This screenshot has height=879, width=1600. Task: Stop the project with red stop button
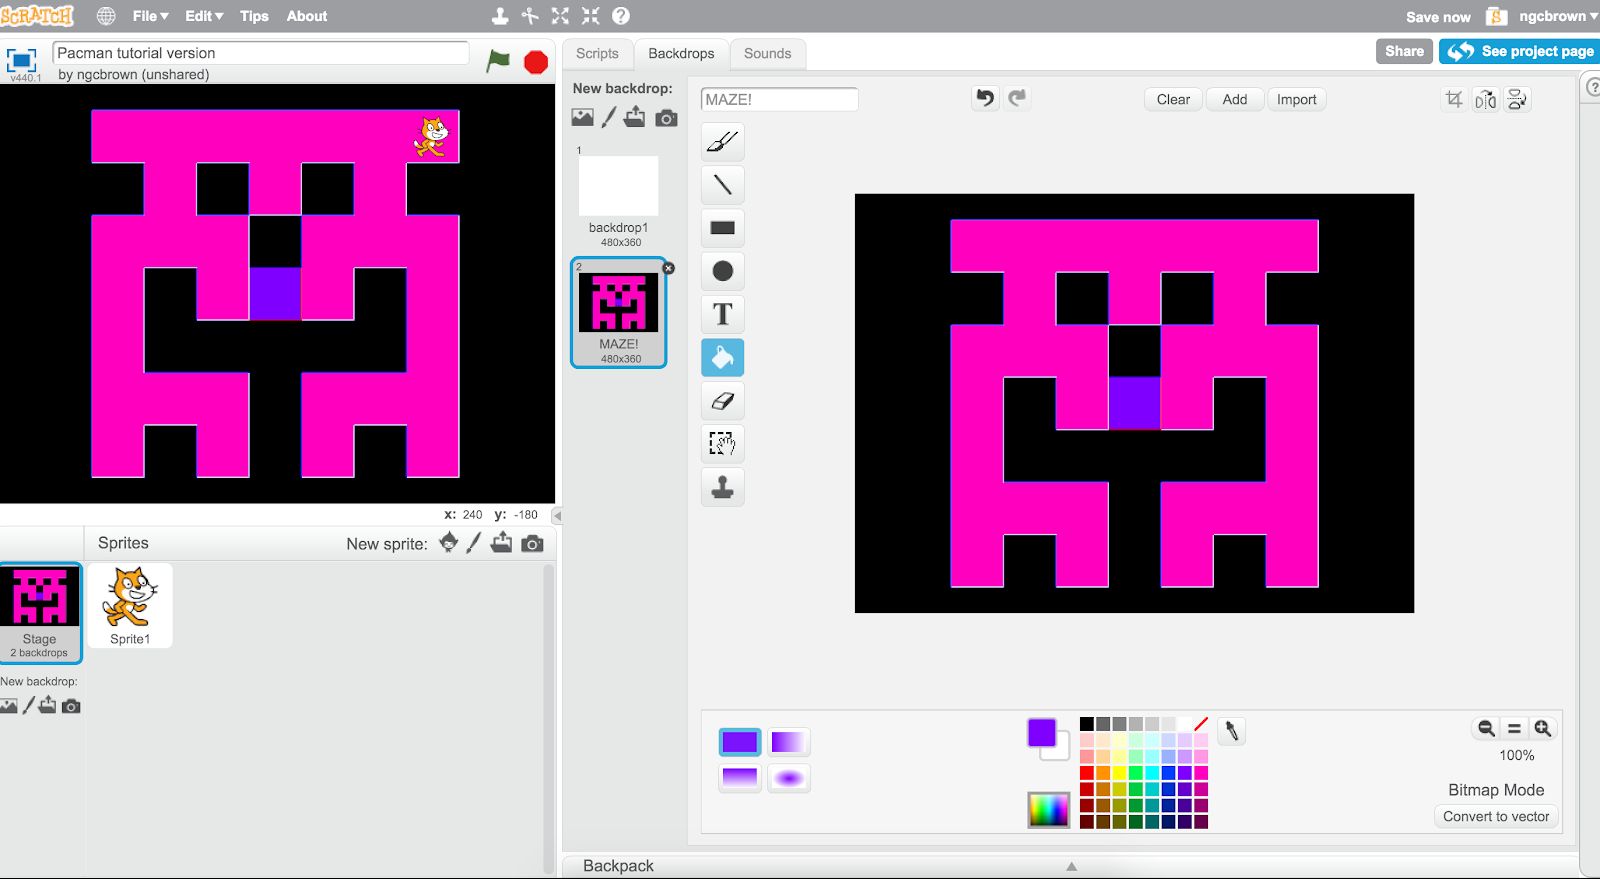click(x=536, y=62)
